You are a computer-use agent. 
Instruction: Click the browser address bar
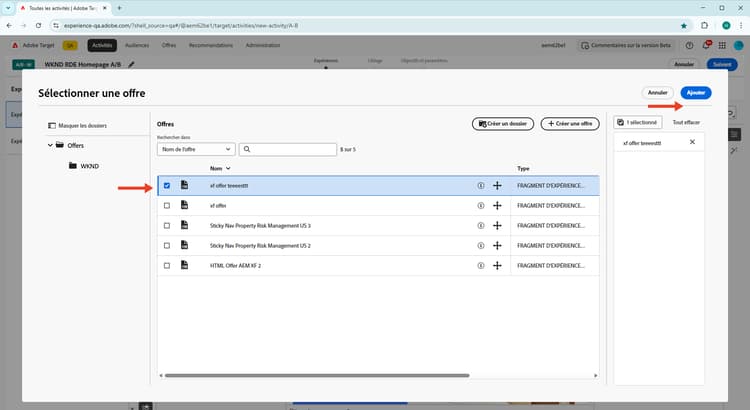point(368,25)
